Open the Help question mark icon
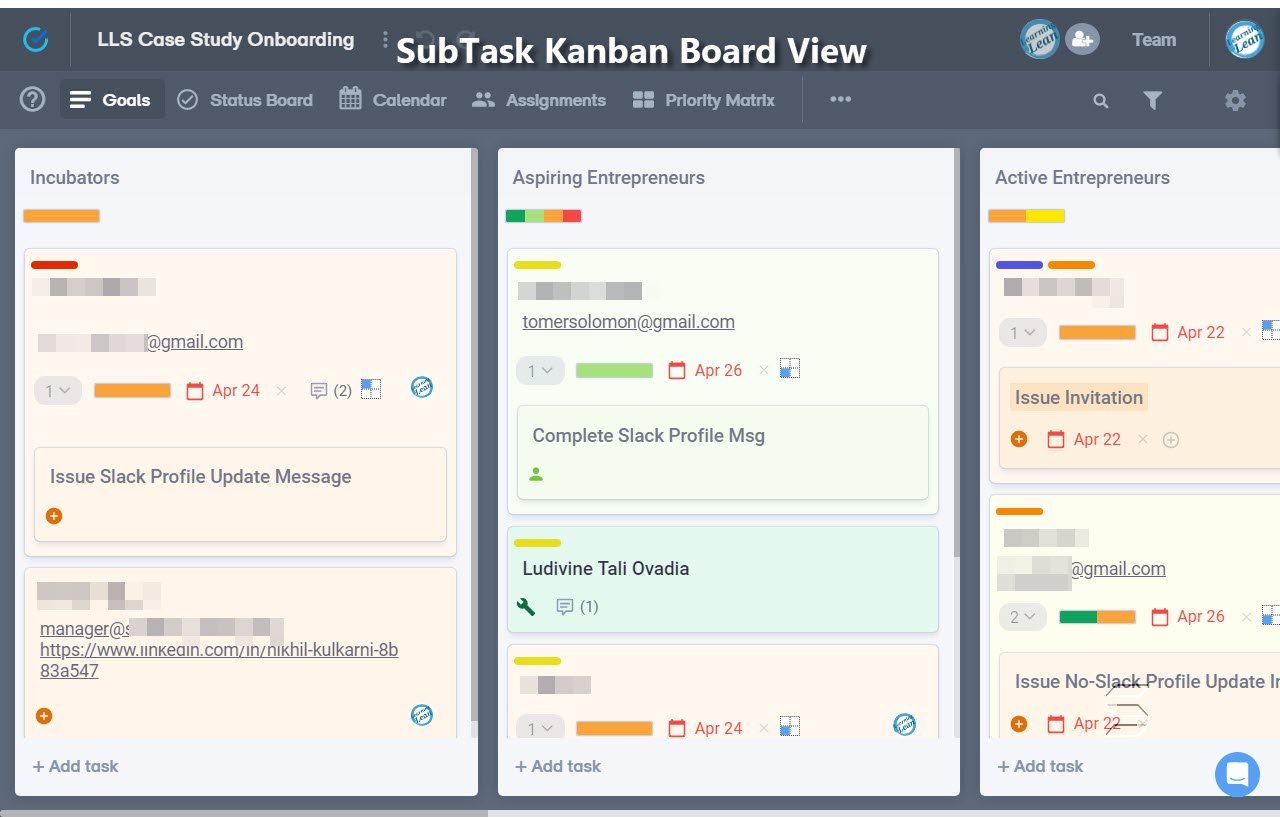This screenshot has height=817, width=1280. 31,99
